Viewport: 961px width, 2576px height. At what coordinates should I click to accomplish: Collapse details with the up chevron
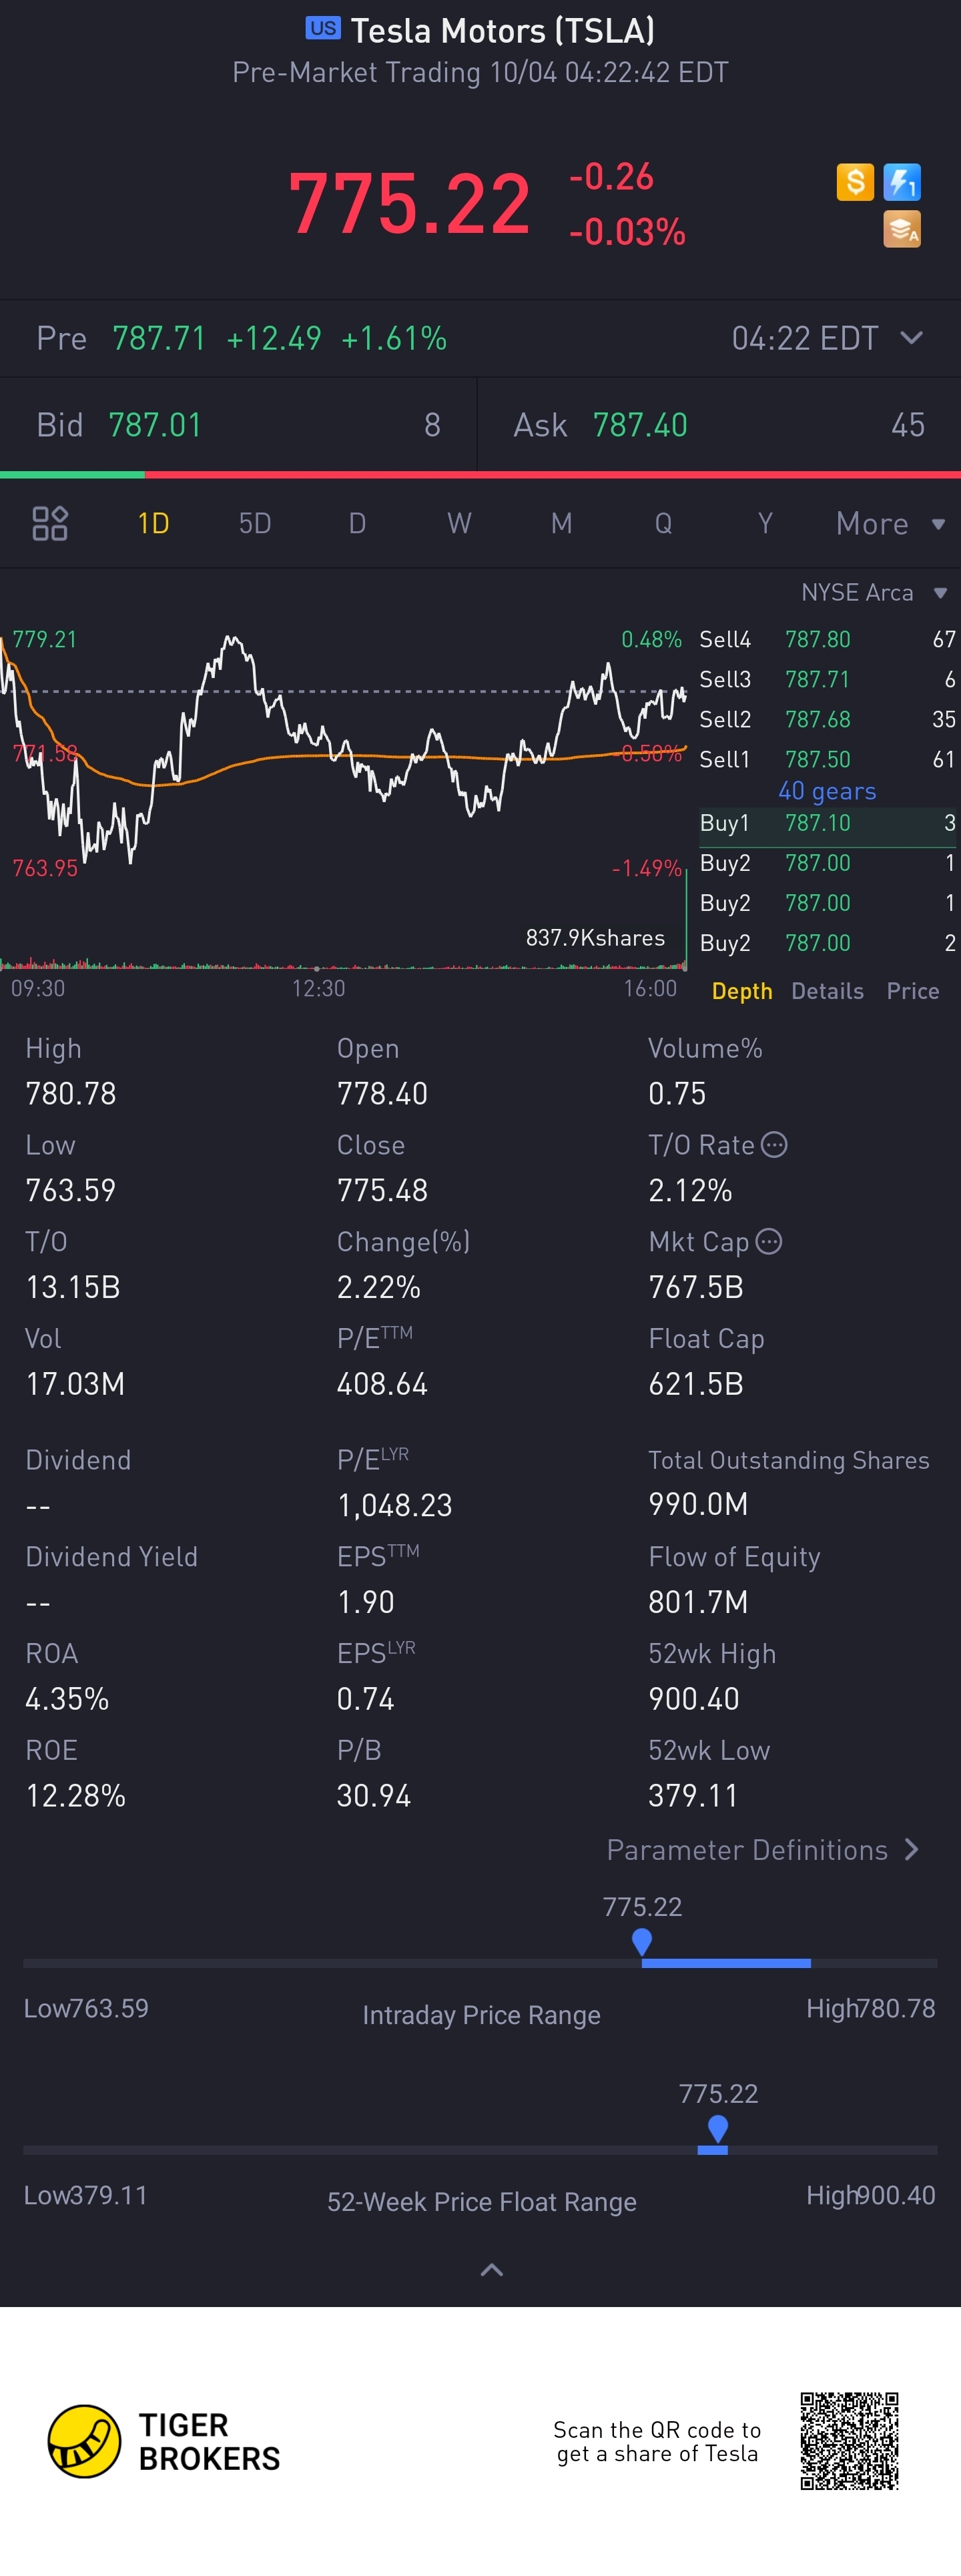coord(491,2270)
